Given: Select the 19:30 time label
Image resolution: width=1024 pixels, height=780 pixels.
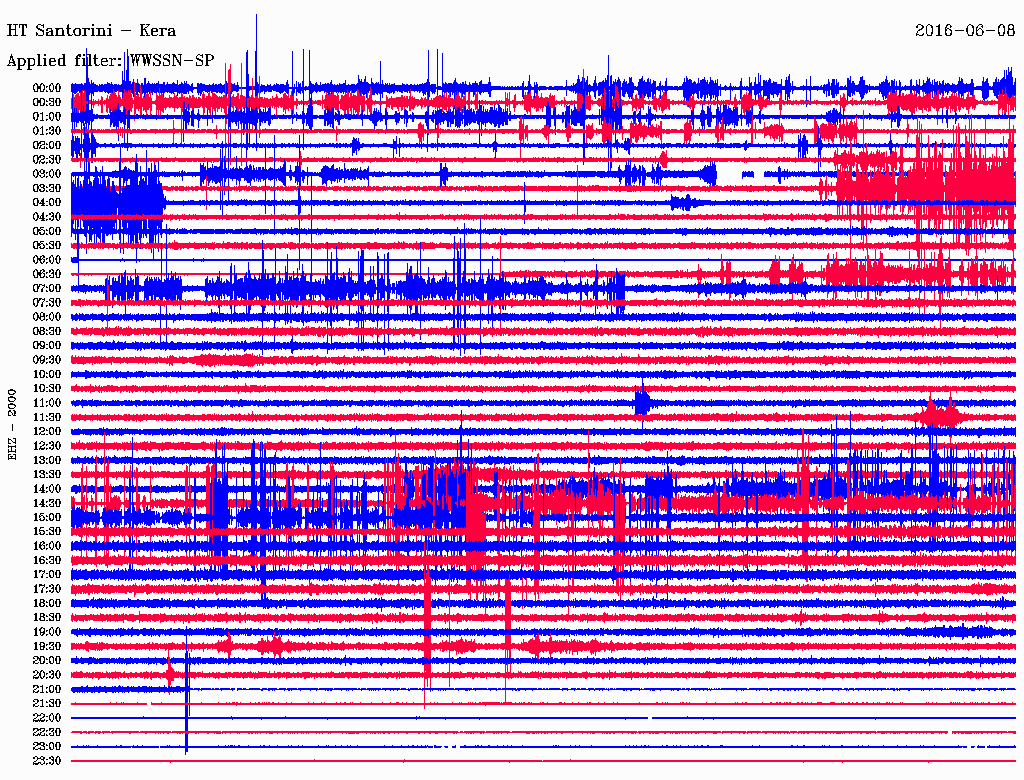Looking at the screenshot, I should [x=47, y=646].
